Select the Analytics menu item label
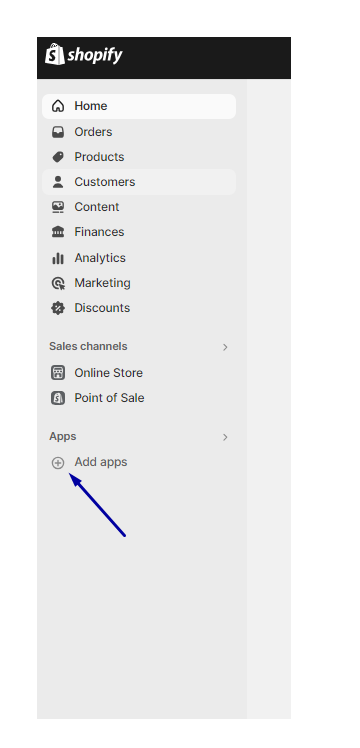360x748 pixels. coord(100,258)
